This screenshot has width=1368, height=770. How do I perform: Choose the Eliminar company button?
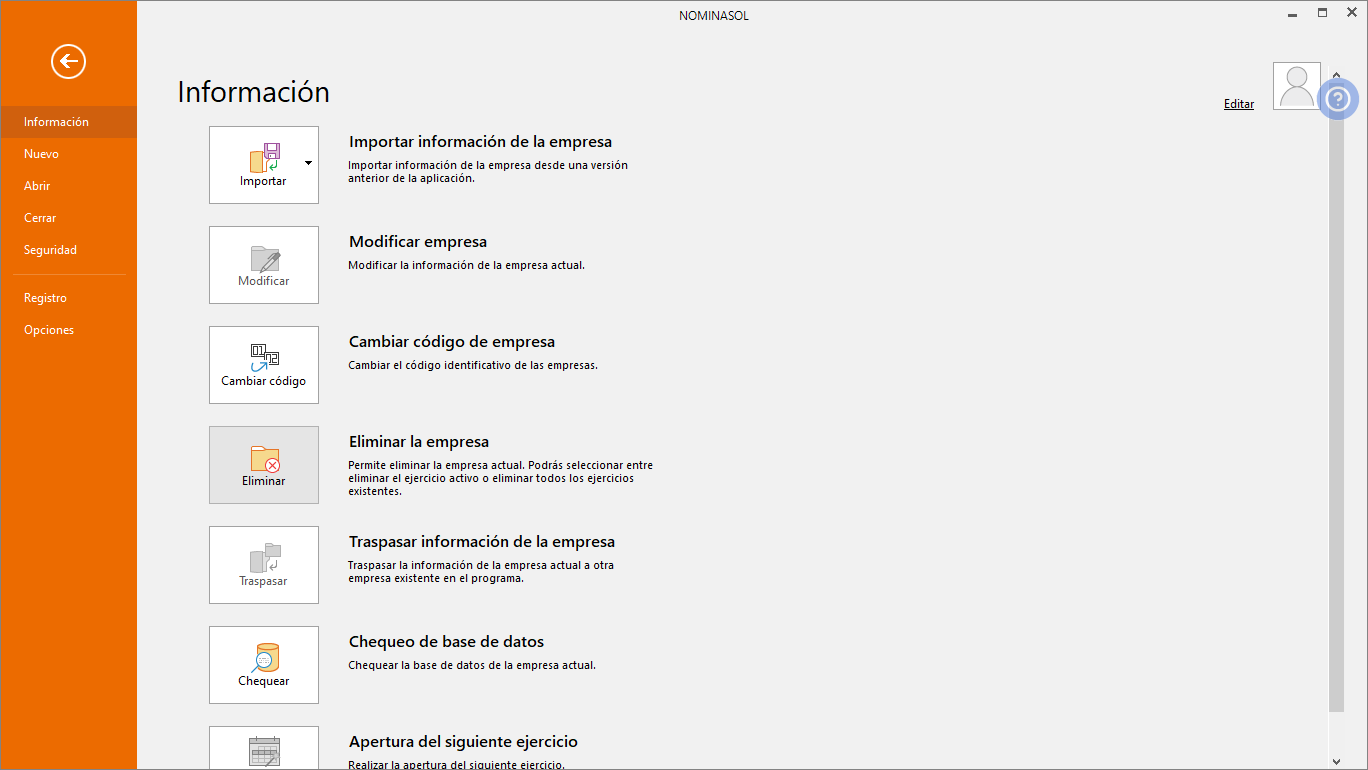pyautogui.click(x=264, y=465)
